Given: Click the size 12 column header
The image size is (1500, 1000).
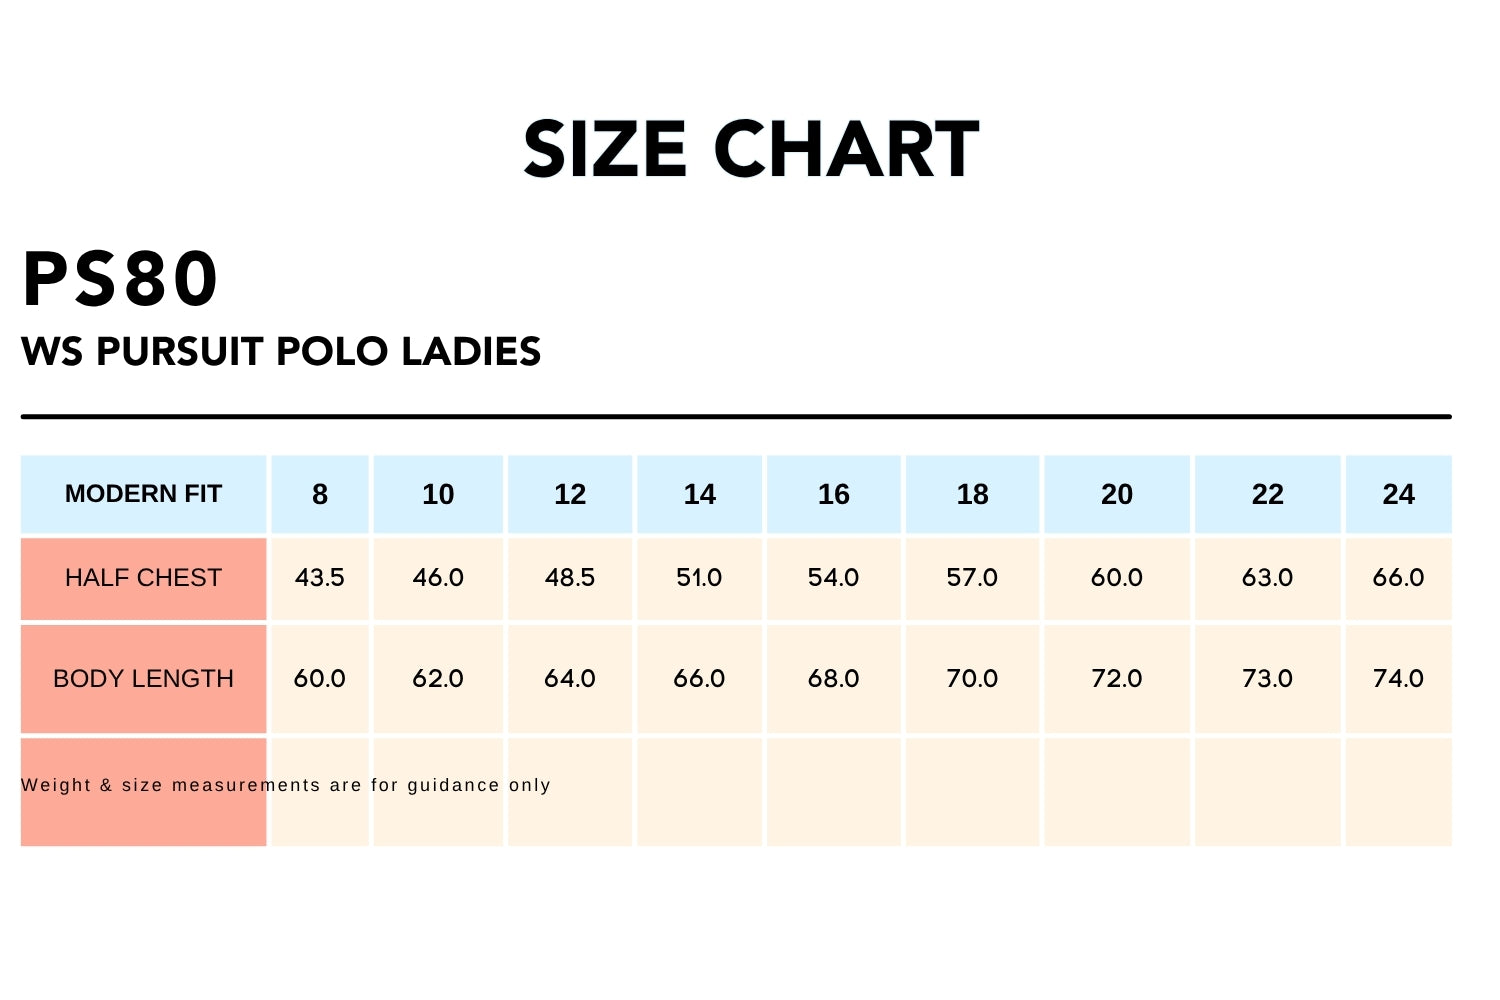Looking at the screenshot, I should [x=570, y=494].
